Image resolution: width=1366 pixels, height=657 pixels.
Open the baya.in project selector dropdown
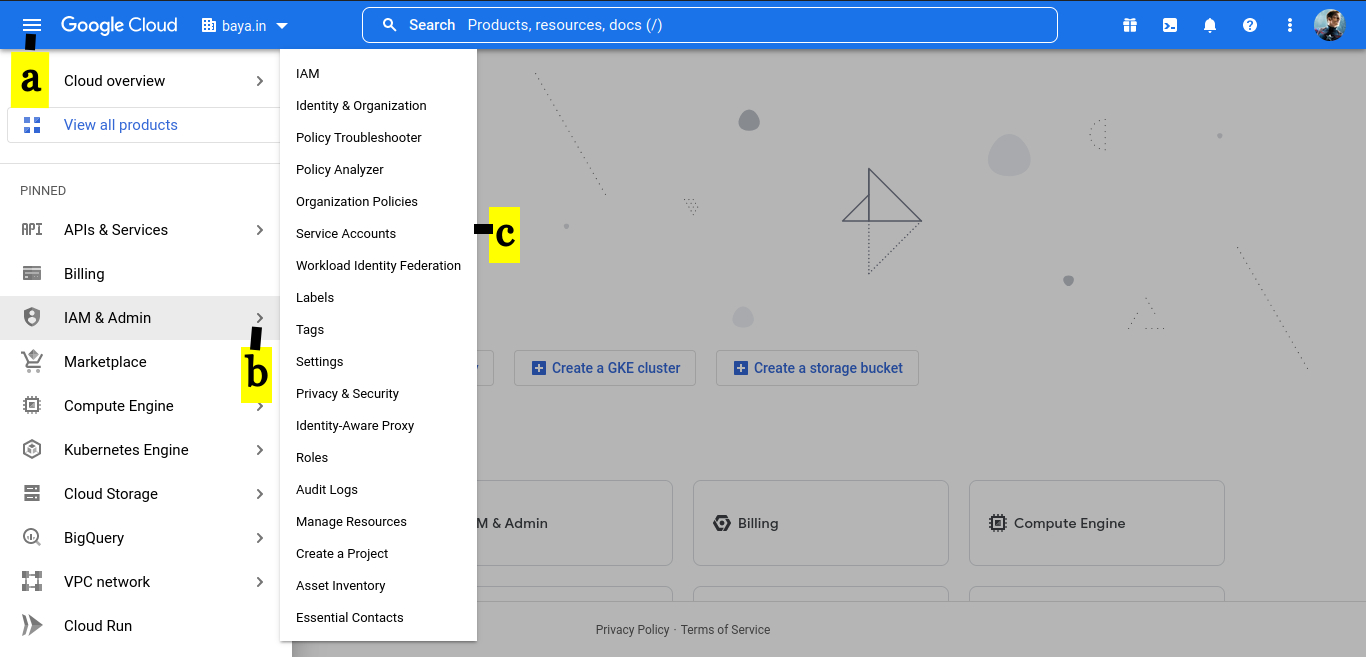tap(245, 26)
